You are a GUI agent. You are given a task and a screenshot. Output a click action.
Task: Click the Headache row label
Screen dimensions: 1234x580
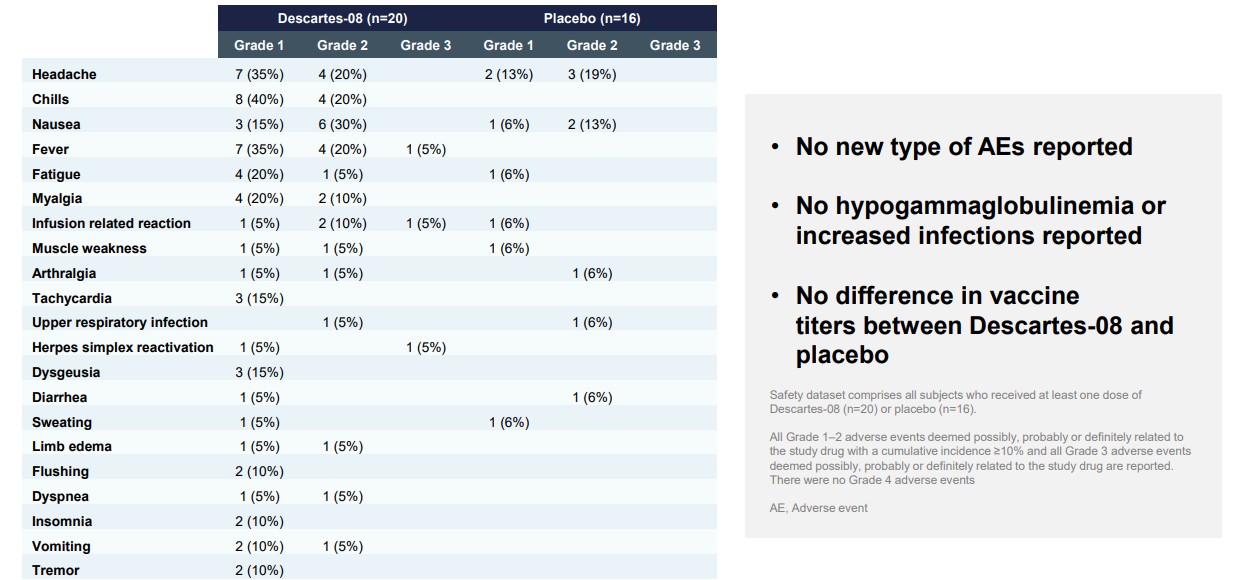tap(64, 74)
